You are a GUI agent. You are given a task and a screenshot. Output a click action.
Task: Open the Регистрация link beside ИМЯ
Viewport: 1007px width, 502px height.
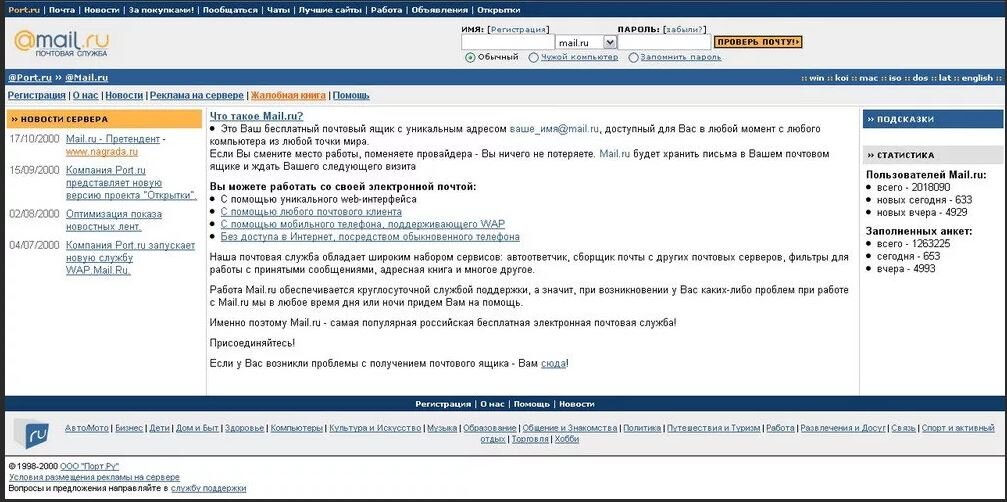pos(519,30)
